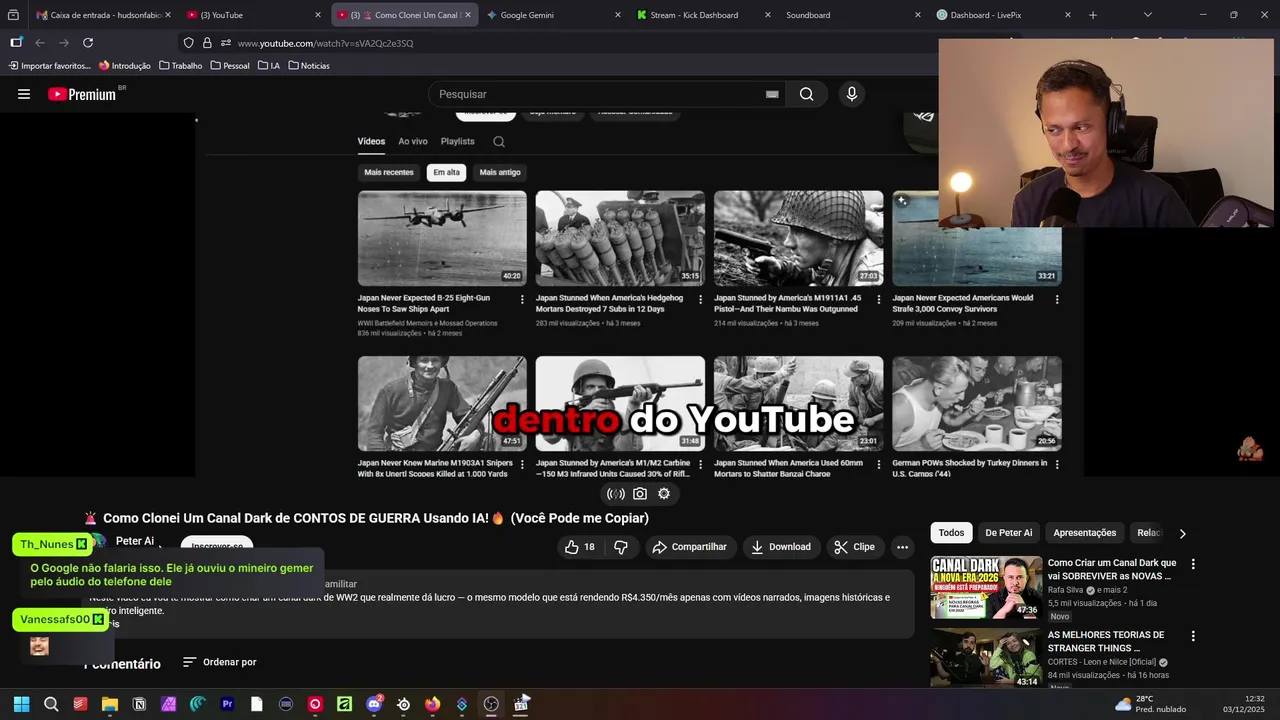This screenshot has height=720, width=1280.
Task: Open Discord from the taskbar
Action: [x=374, y=704]
